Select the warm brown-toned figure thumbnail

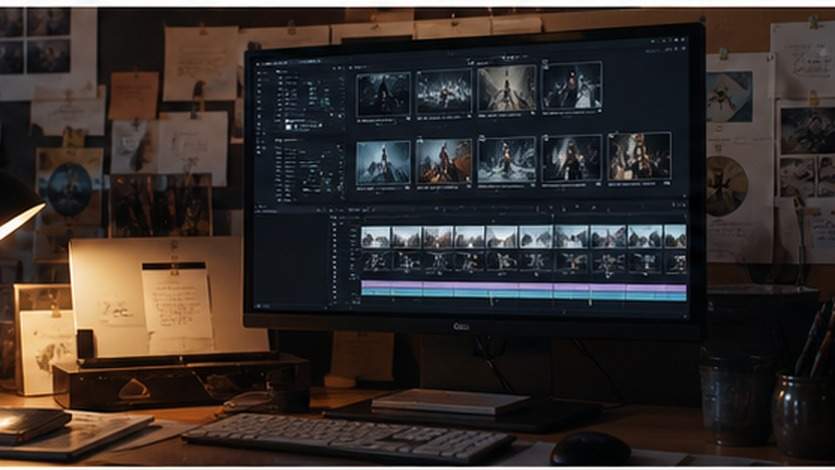click(639, 158)
